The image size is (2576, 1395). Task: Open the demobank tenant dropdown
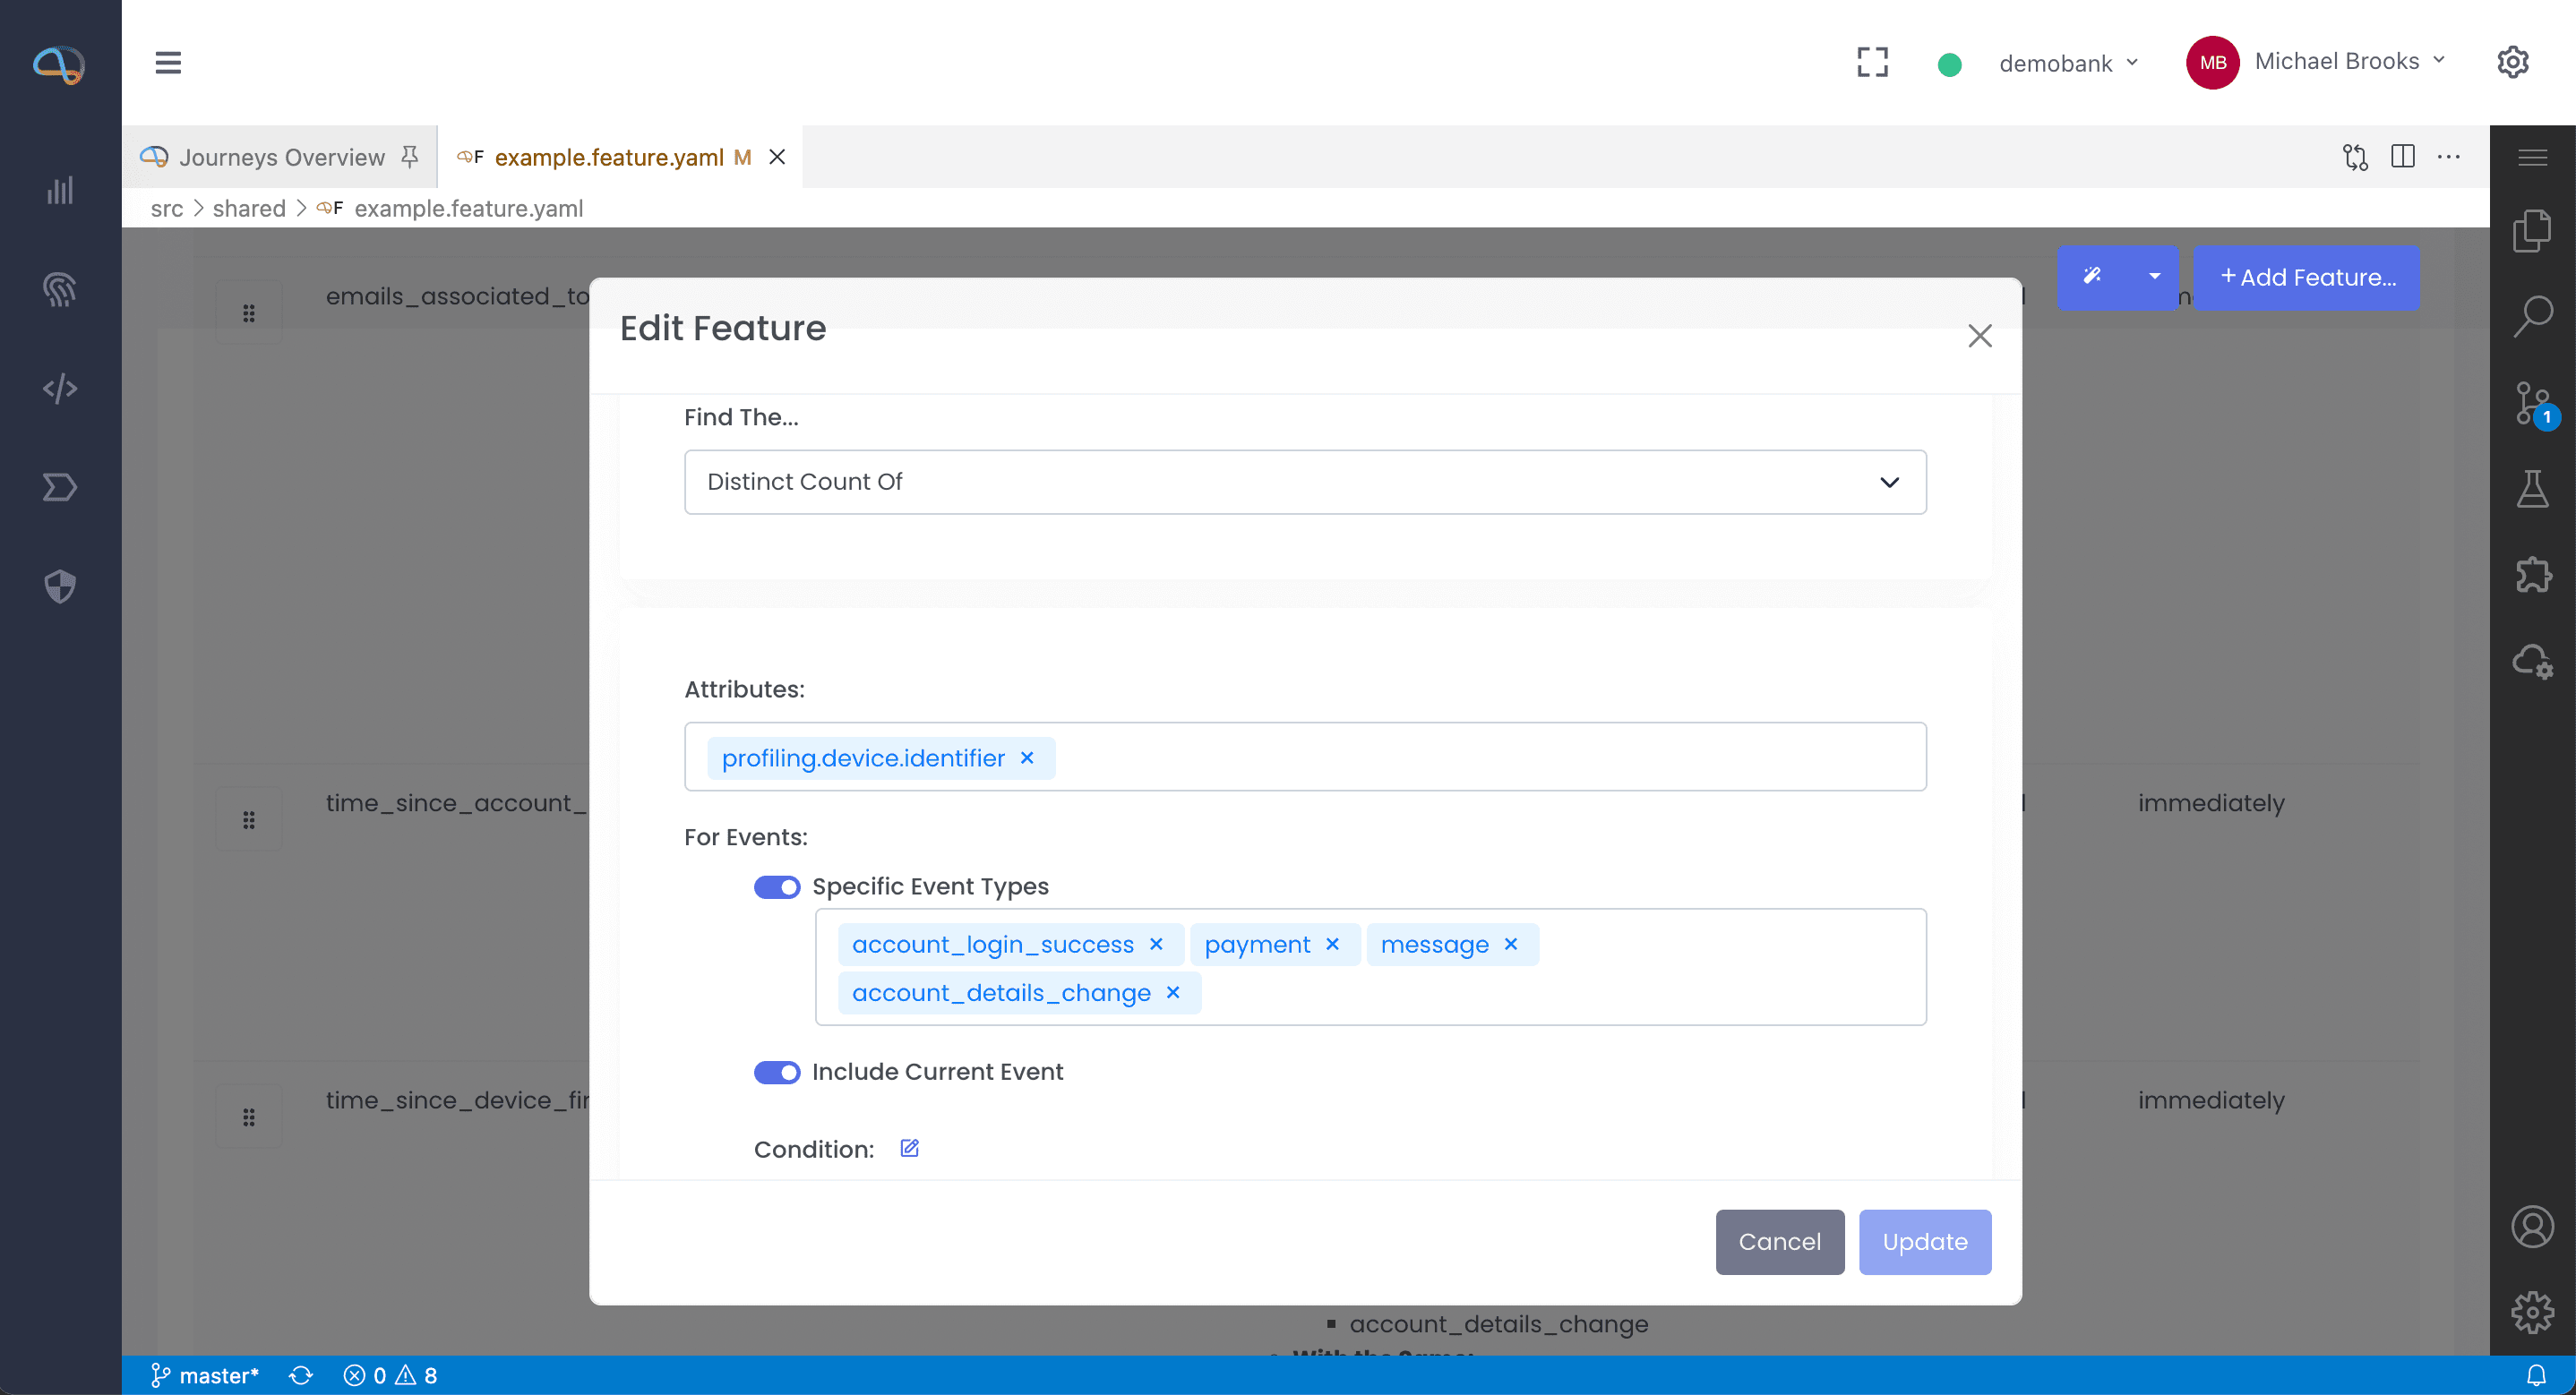point(2067,63)
